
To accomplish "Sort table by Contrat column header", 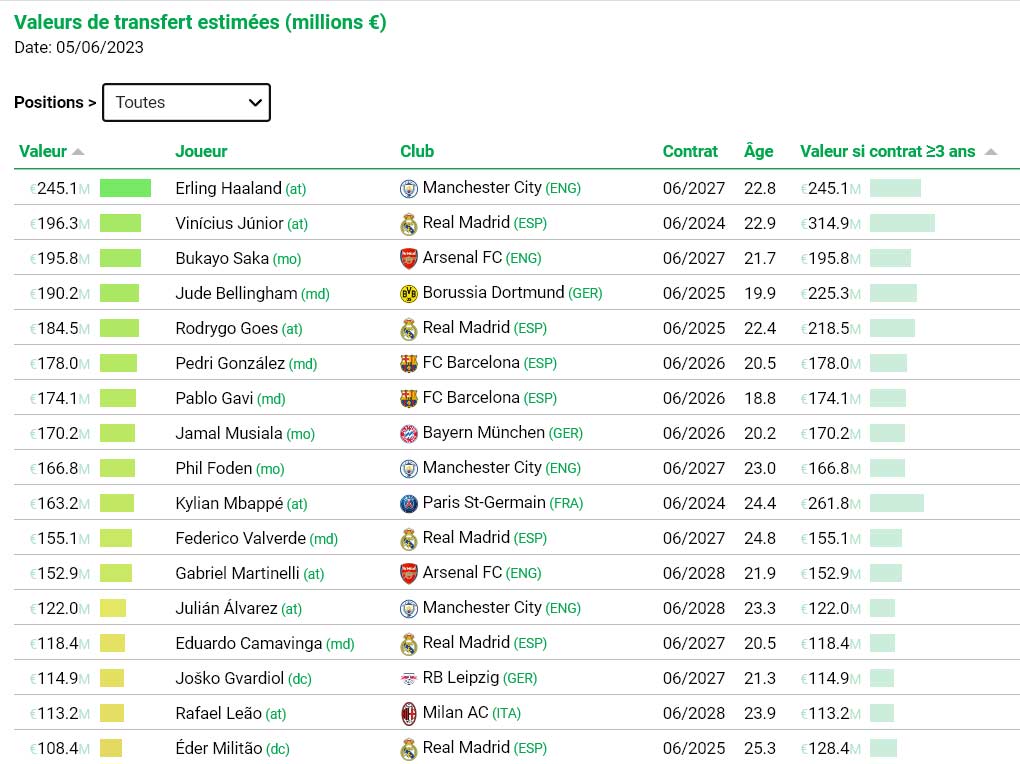I will [690, 152].
